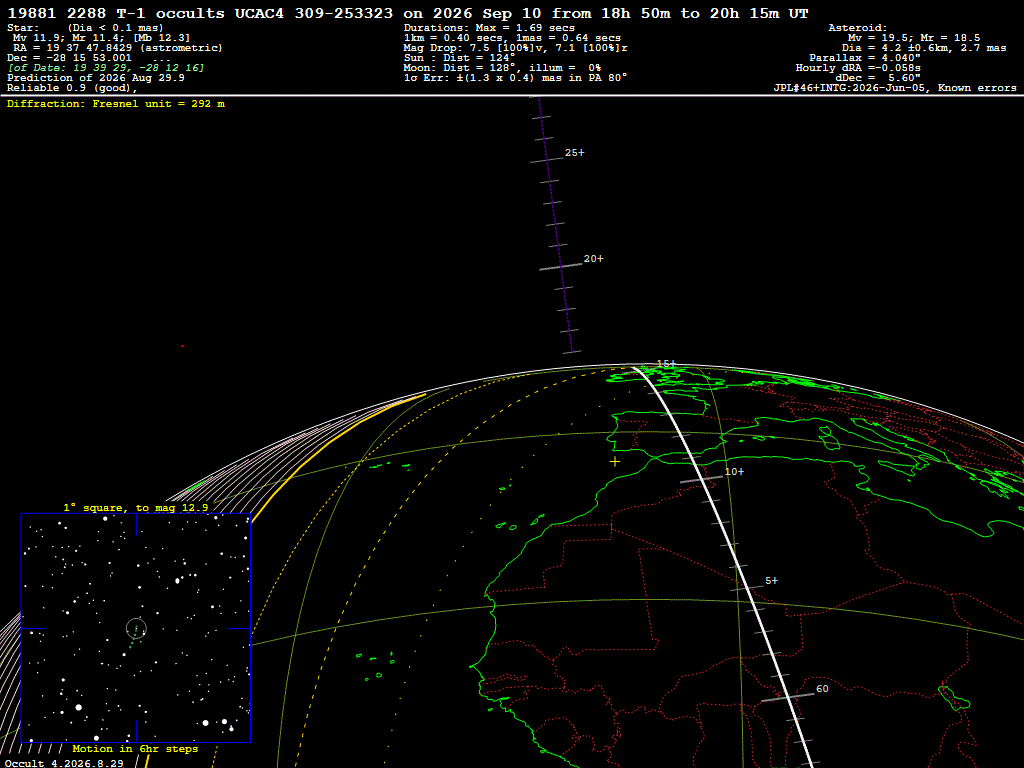
Task: Open the 1° square star chart inset
Action: coord(136,628)
